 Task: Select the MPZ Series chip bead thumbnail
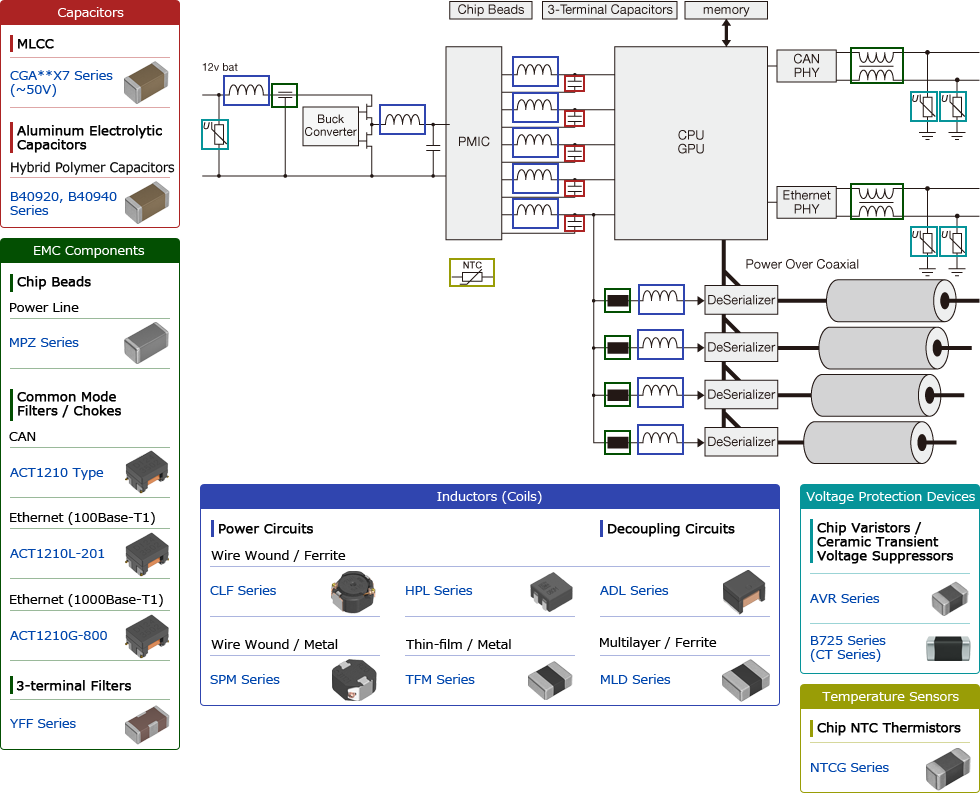[x=146, y=341]
